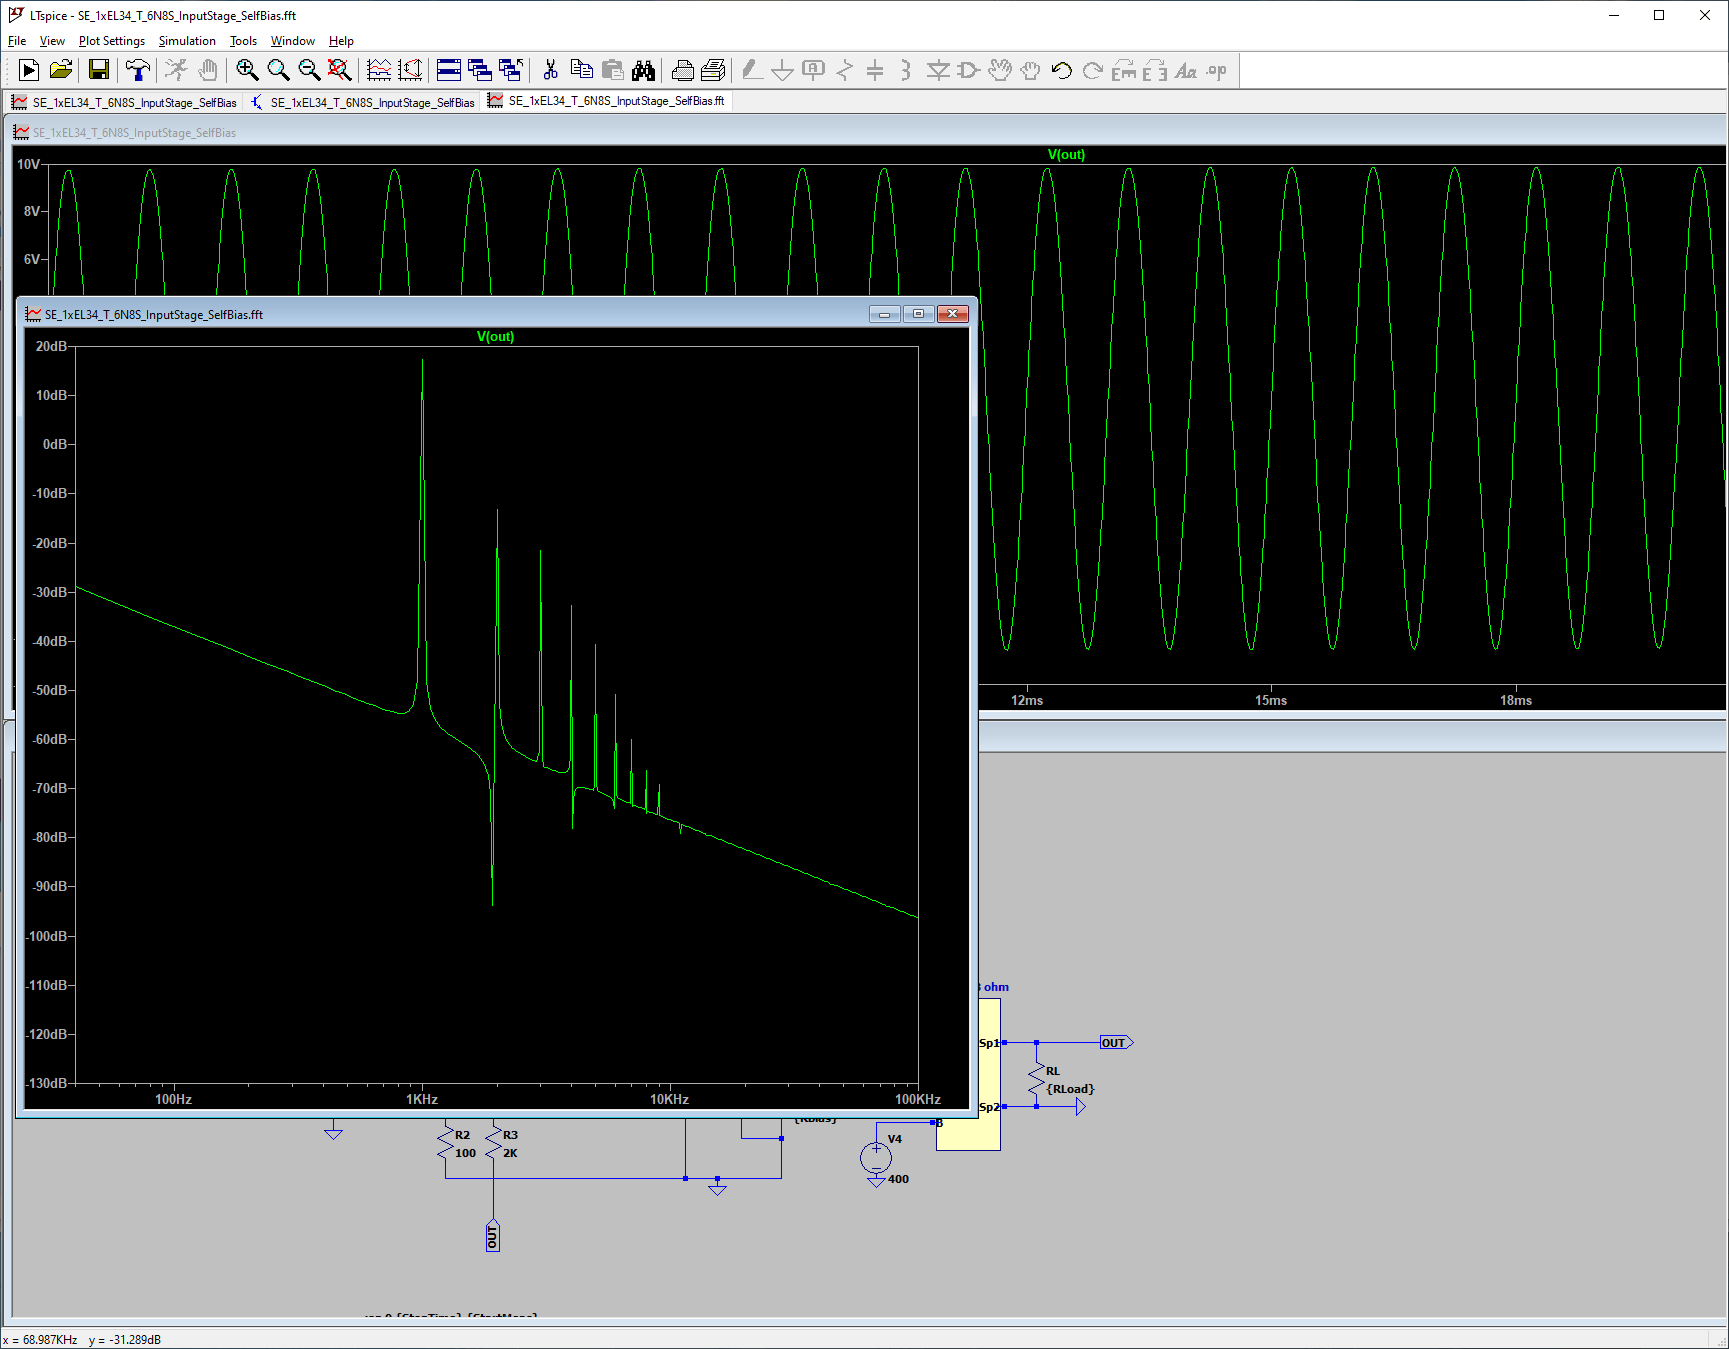Click the New Schematic toolbar icon

[x=29, y=70]
